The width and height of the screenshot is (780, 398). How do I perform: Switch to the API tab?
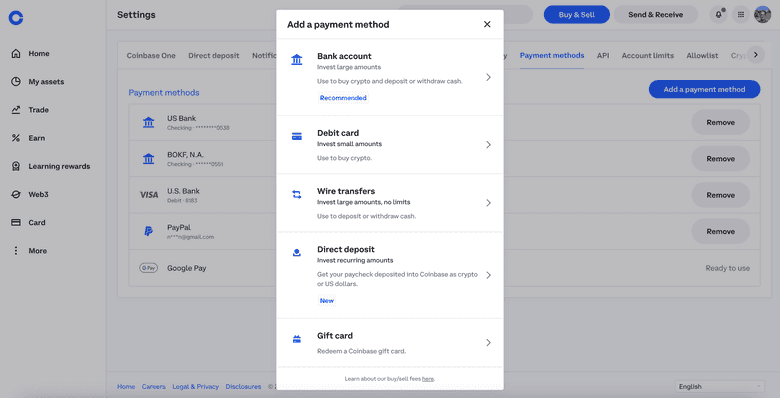(x=603, y=56)
